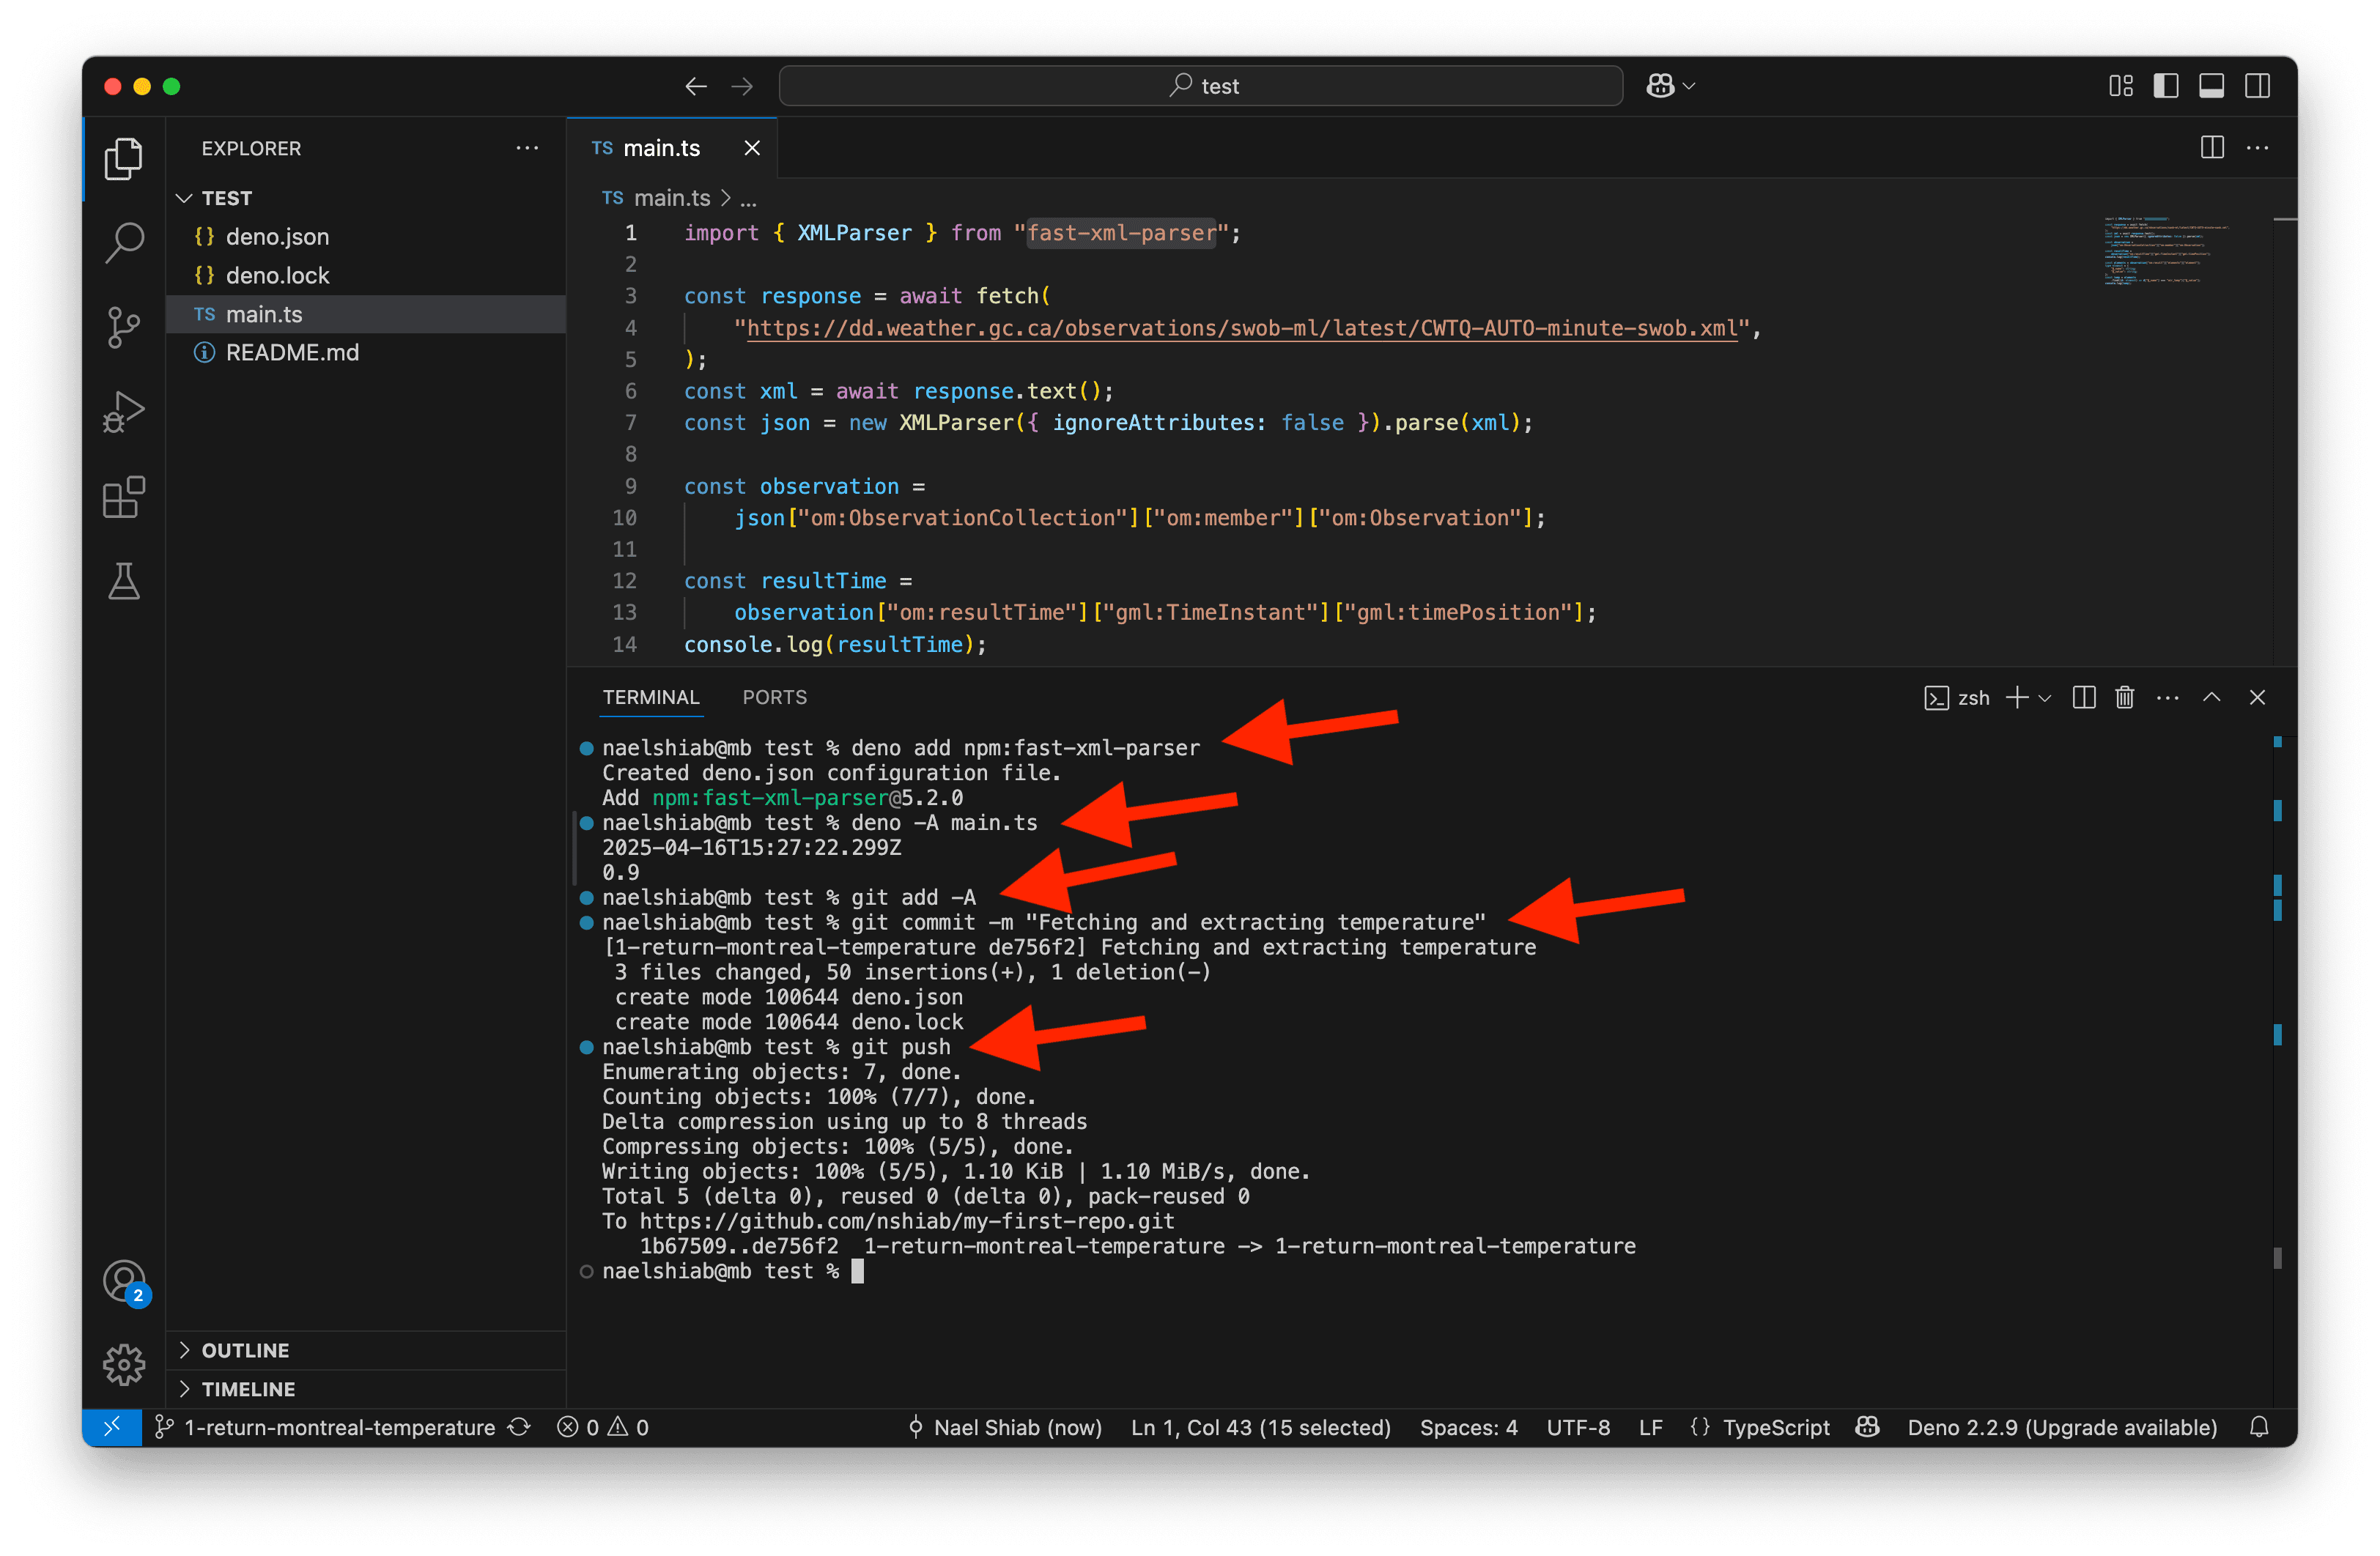Close the terminal panel

coord(2257,698)
